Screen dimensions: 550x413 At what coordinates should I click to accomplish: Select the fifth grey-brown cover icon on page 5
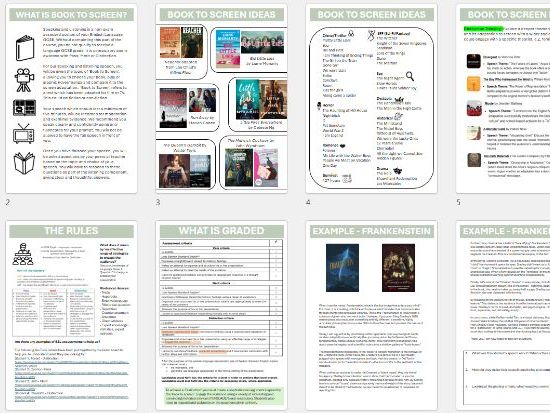point(474,160)
